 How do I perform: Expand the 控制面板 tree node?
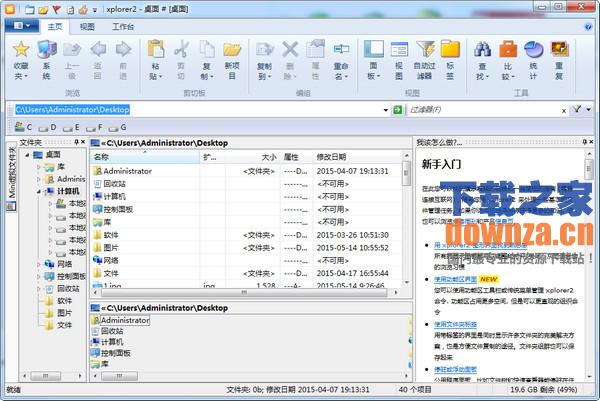pyautogui.click(x=39, y=276)
